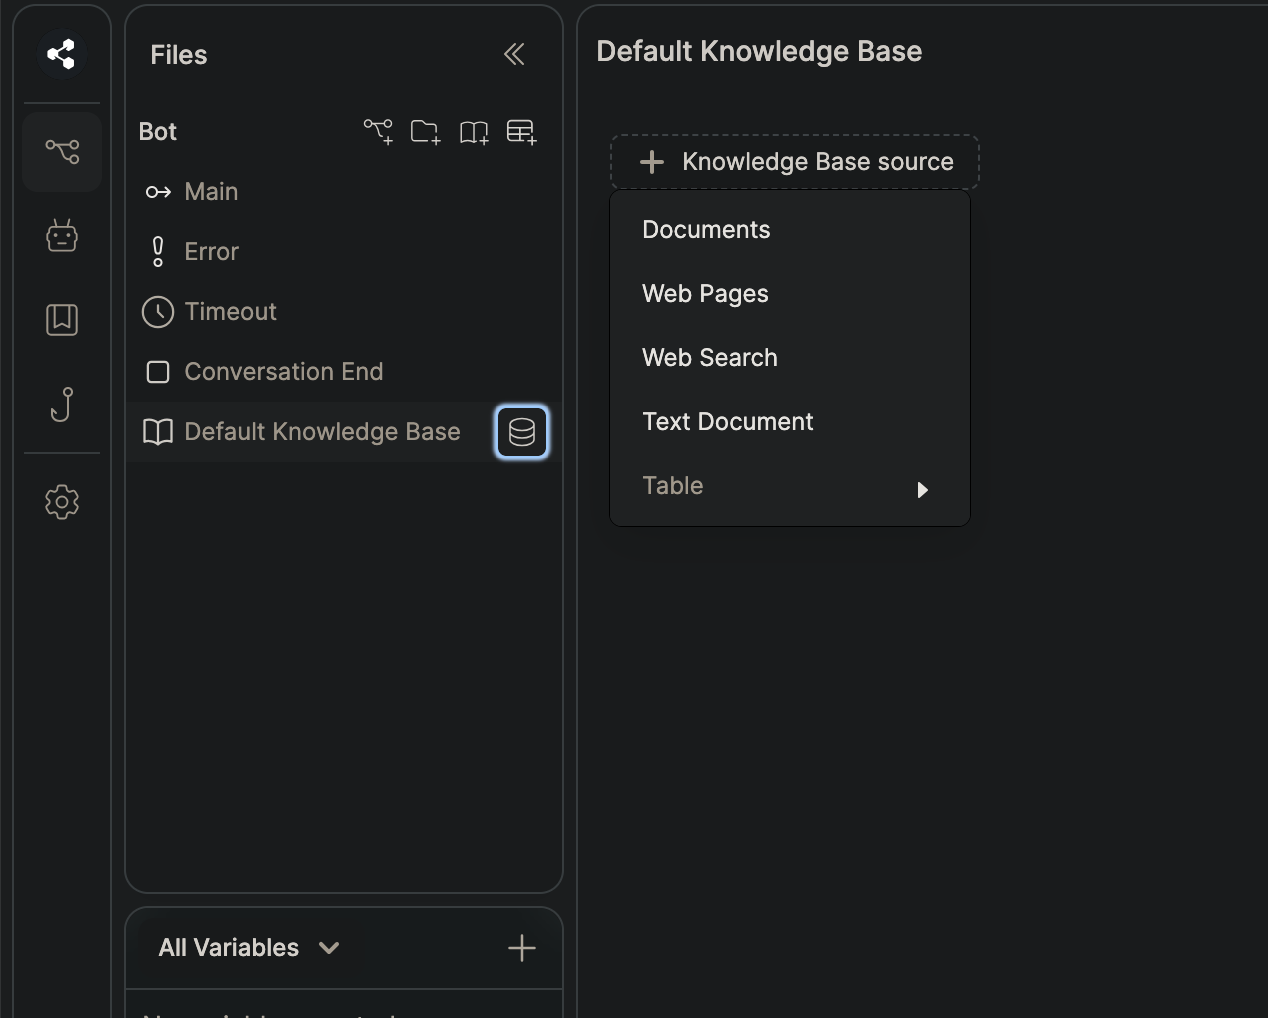Add a new variable with plus button
Screen dimensions: 1268x1018
(522, 948)
